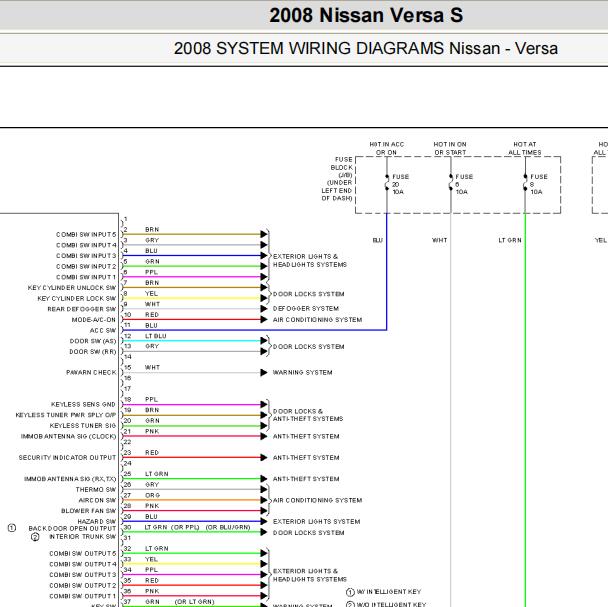Screen dimensions: 608x607
Task: Select the "HOT AT ALL TIMES" label above Fuse 8
Action: click(x=525, y=149)
